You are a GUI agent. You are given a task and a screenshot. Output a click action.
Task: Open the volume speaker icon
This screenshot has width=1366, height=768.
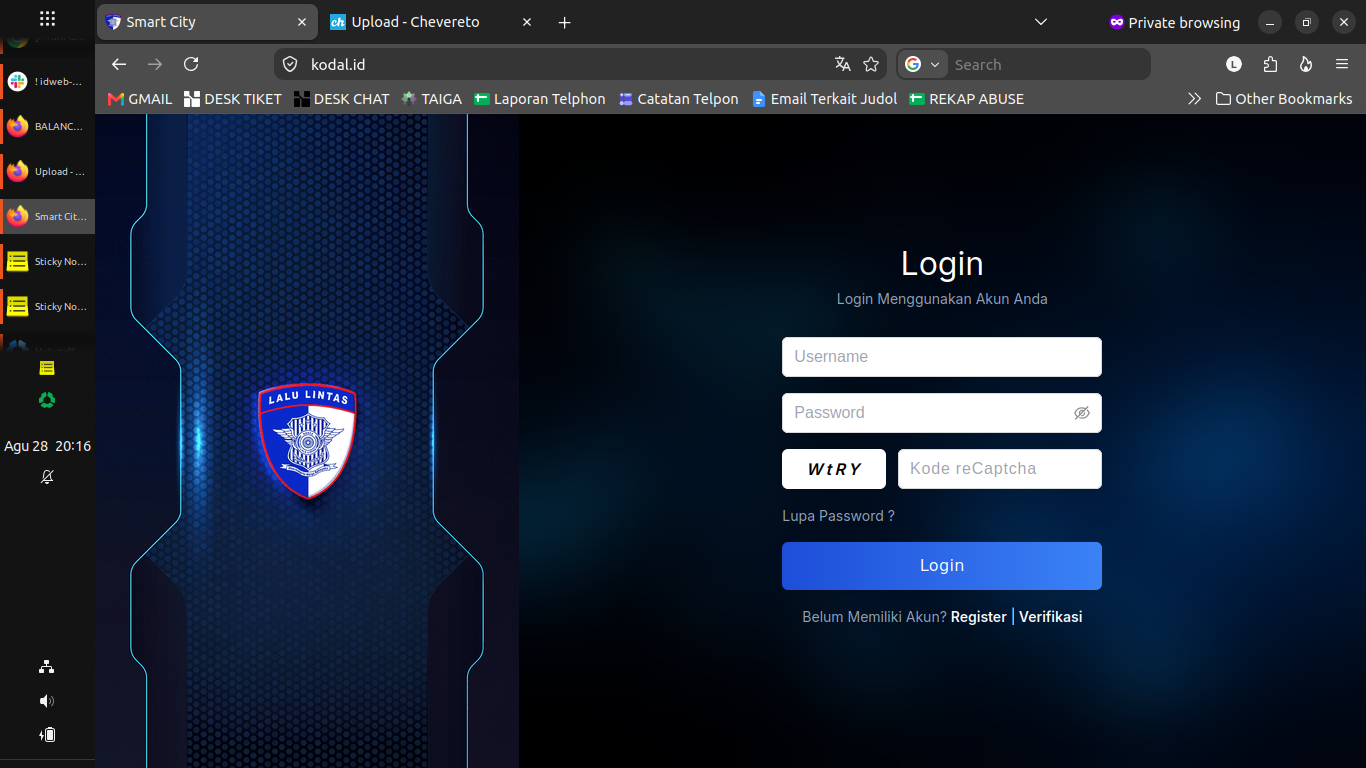[x=47, y=701]
